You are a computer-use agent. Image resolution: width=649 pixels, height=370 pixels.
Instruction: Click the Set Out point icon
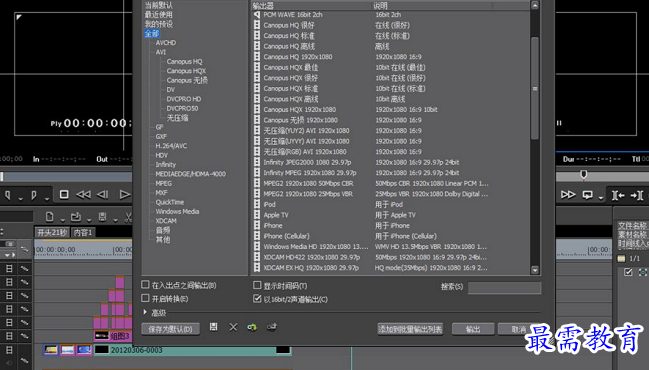point(34,195)
